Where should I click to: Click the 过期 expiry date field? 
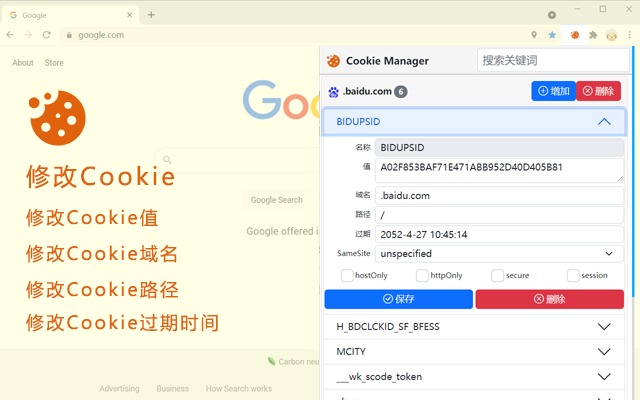499,234
